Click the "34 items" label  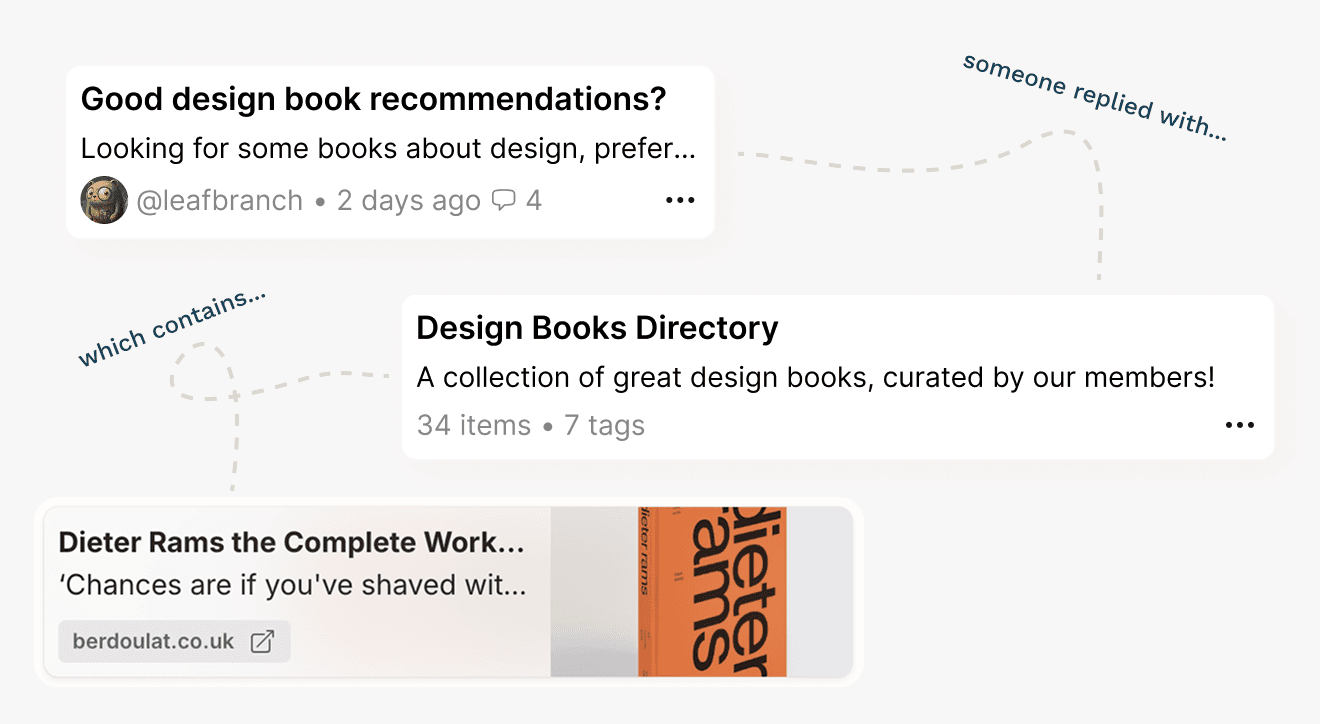click(474, 425)
